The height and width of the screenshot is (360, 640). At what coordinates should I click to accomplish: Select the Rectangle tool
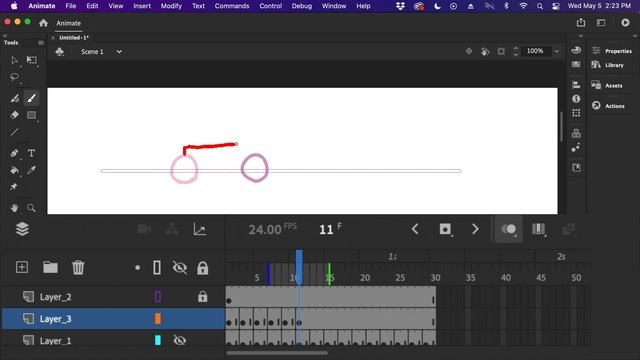(31, 115)
